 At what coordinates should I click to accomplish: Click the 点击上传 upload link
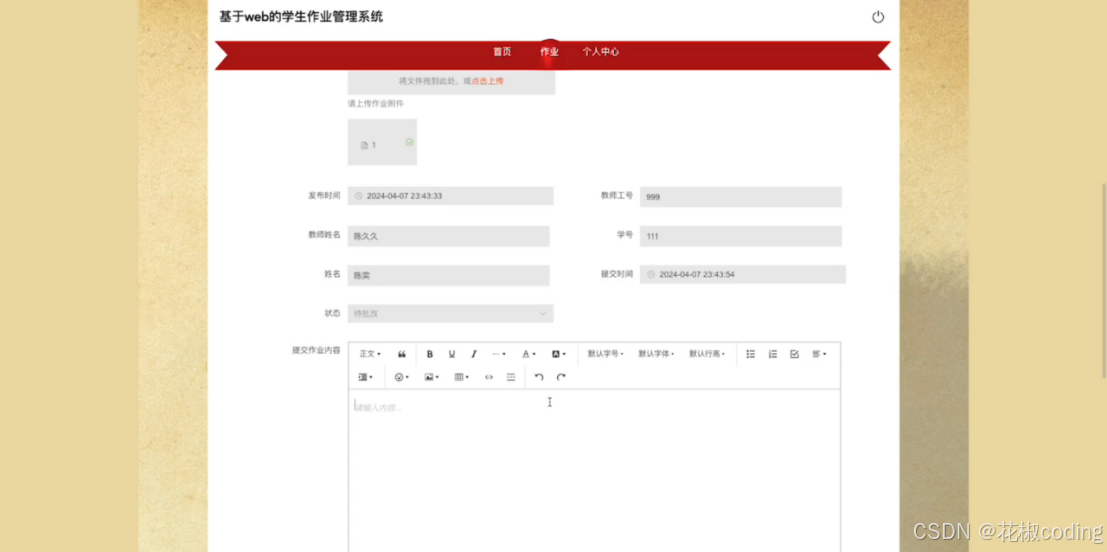click(487, 81)
